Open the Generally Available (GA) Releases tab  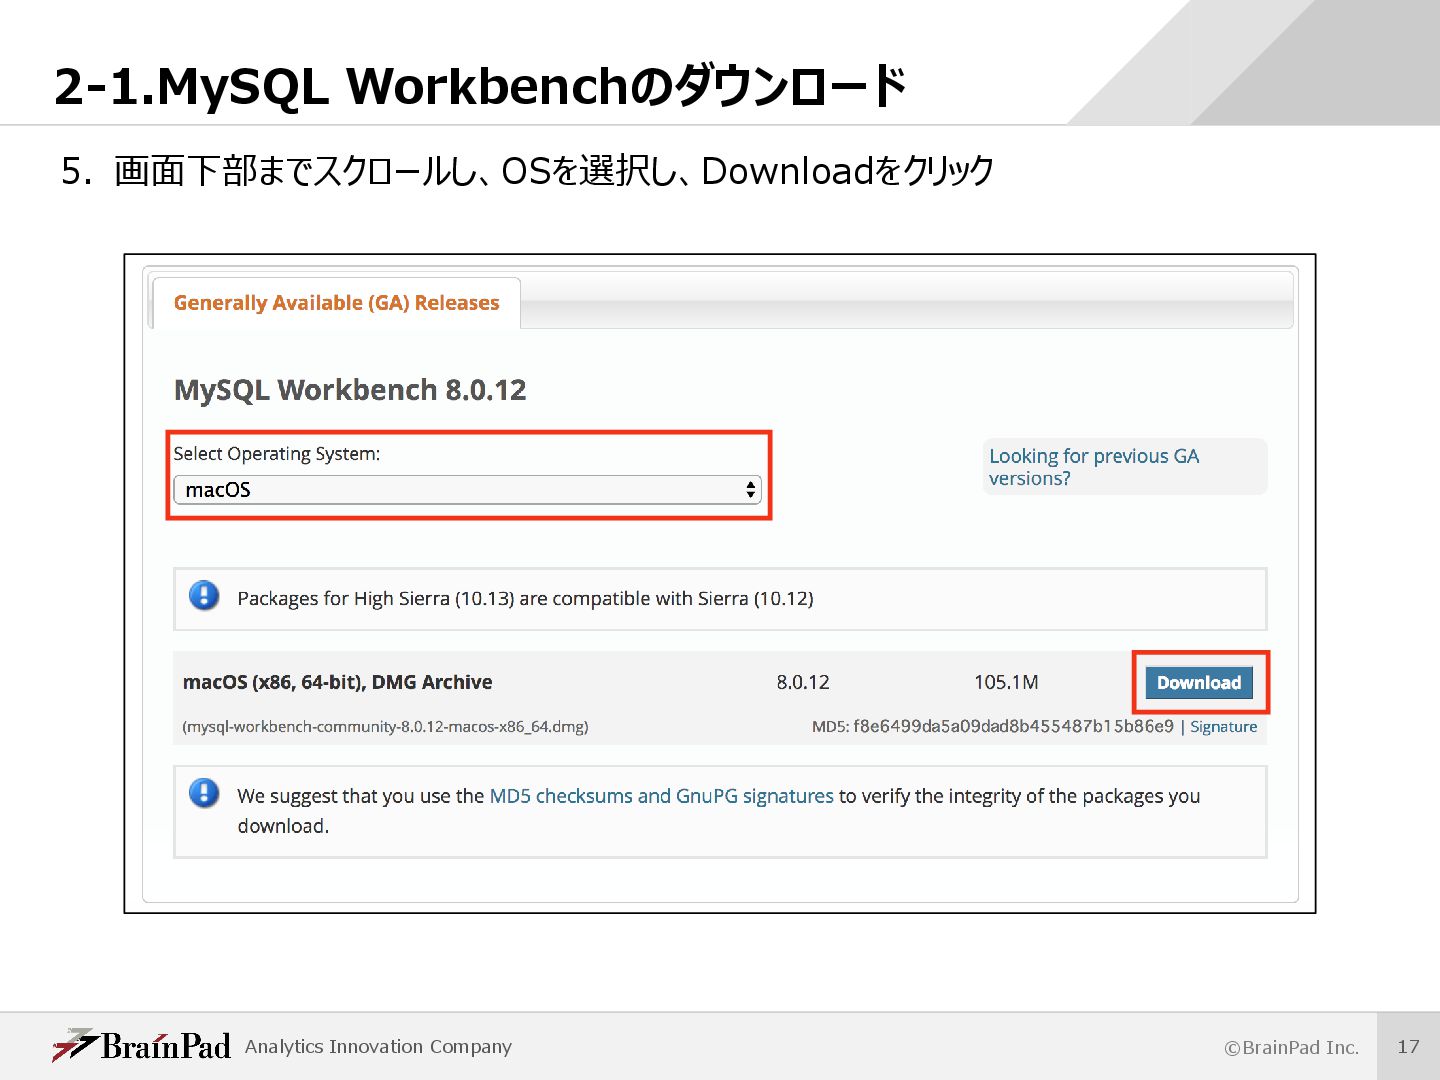[336, 303]
